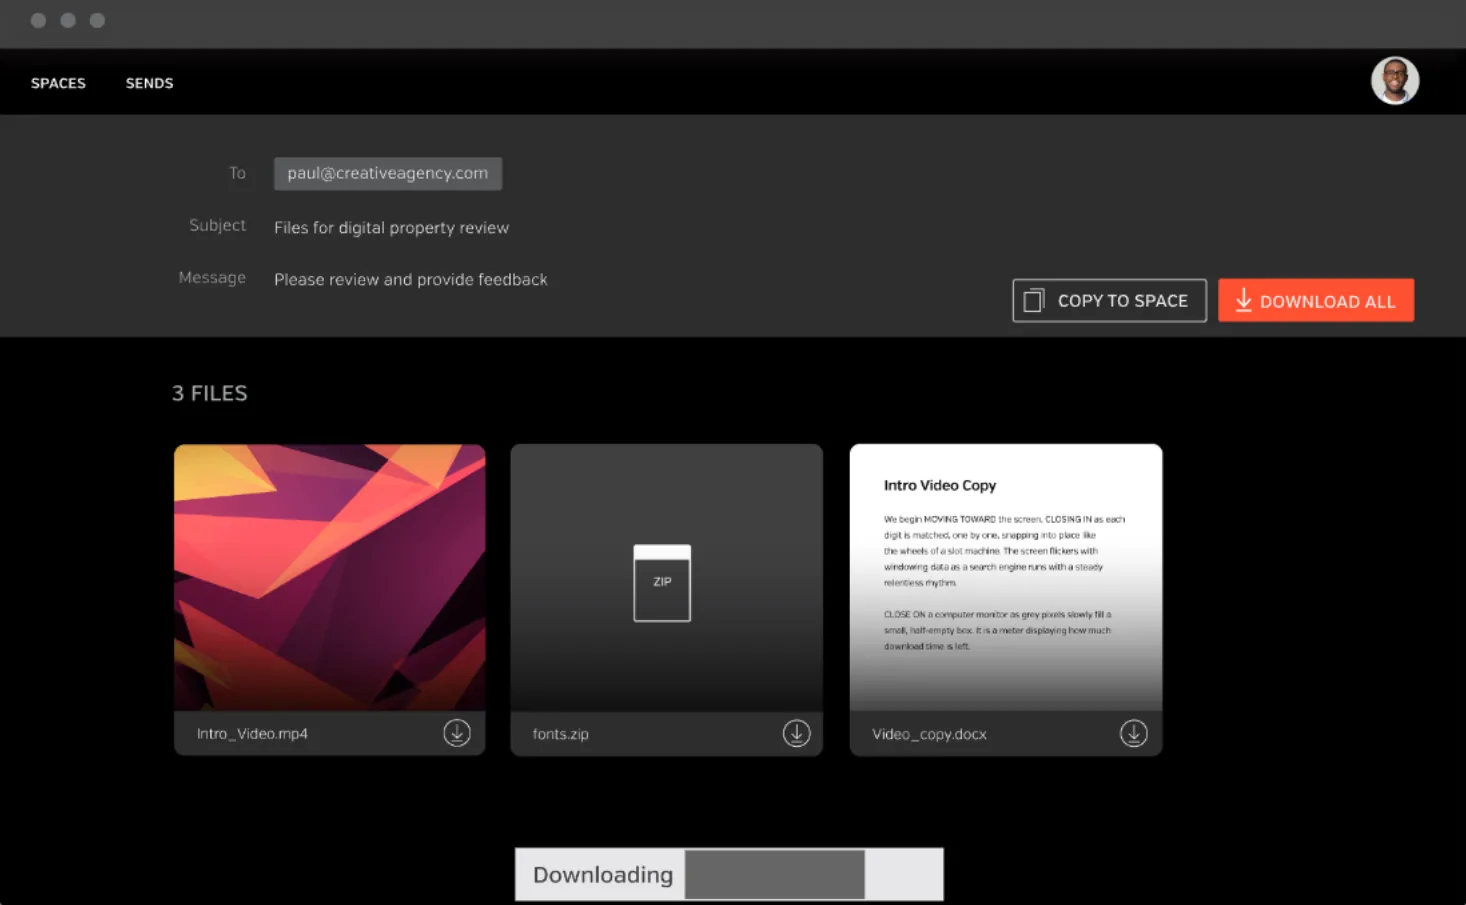
Task: Click the Video_copy.docx file name
Action: tap(929, 734)
